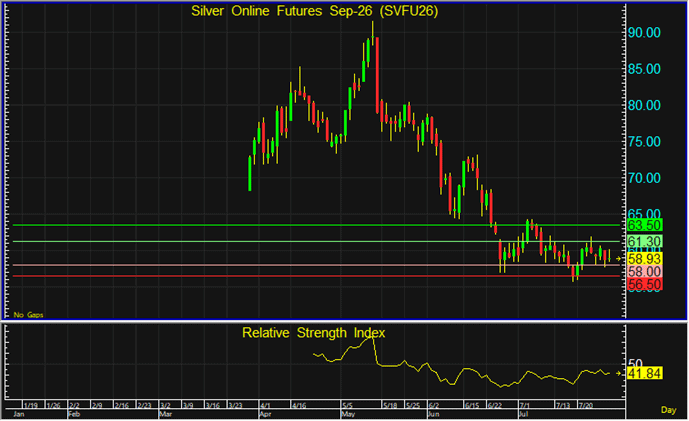Click the Jun month label
This screenshot has width=689, height=421.
[433, 414]
